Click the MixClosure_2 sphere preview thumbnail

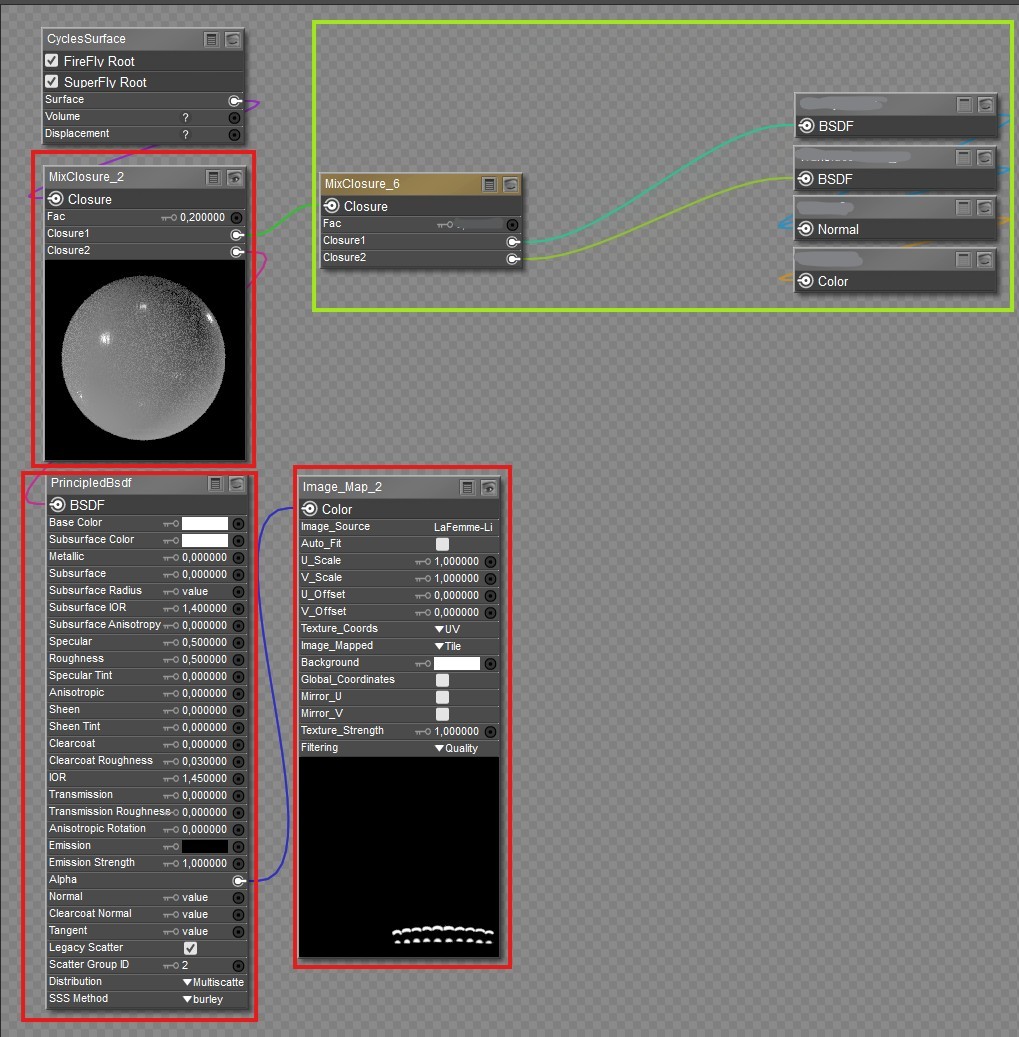(x=145, y=359)
